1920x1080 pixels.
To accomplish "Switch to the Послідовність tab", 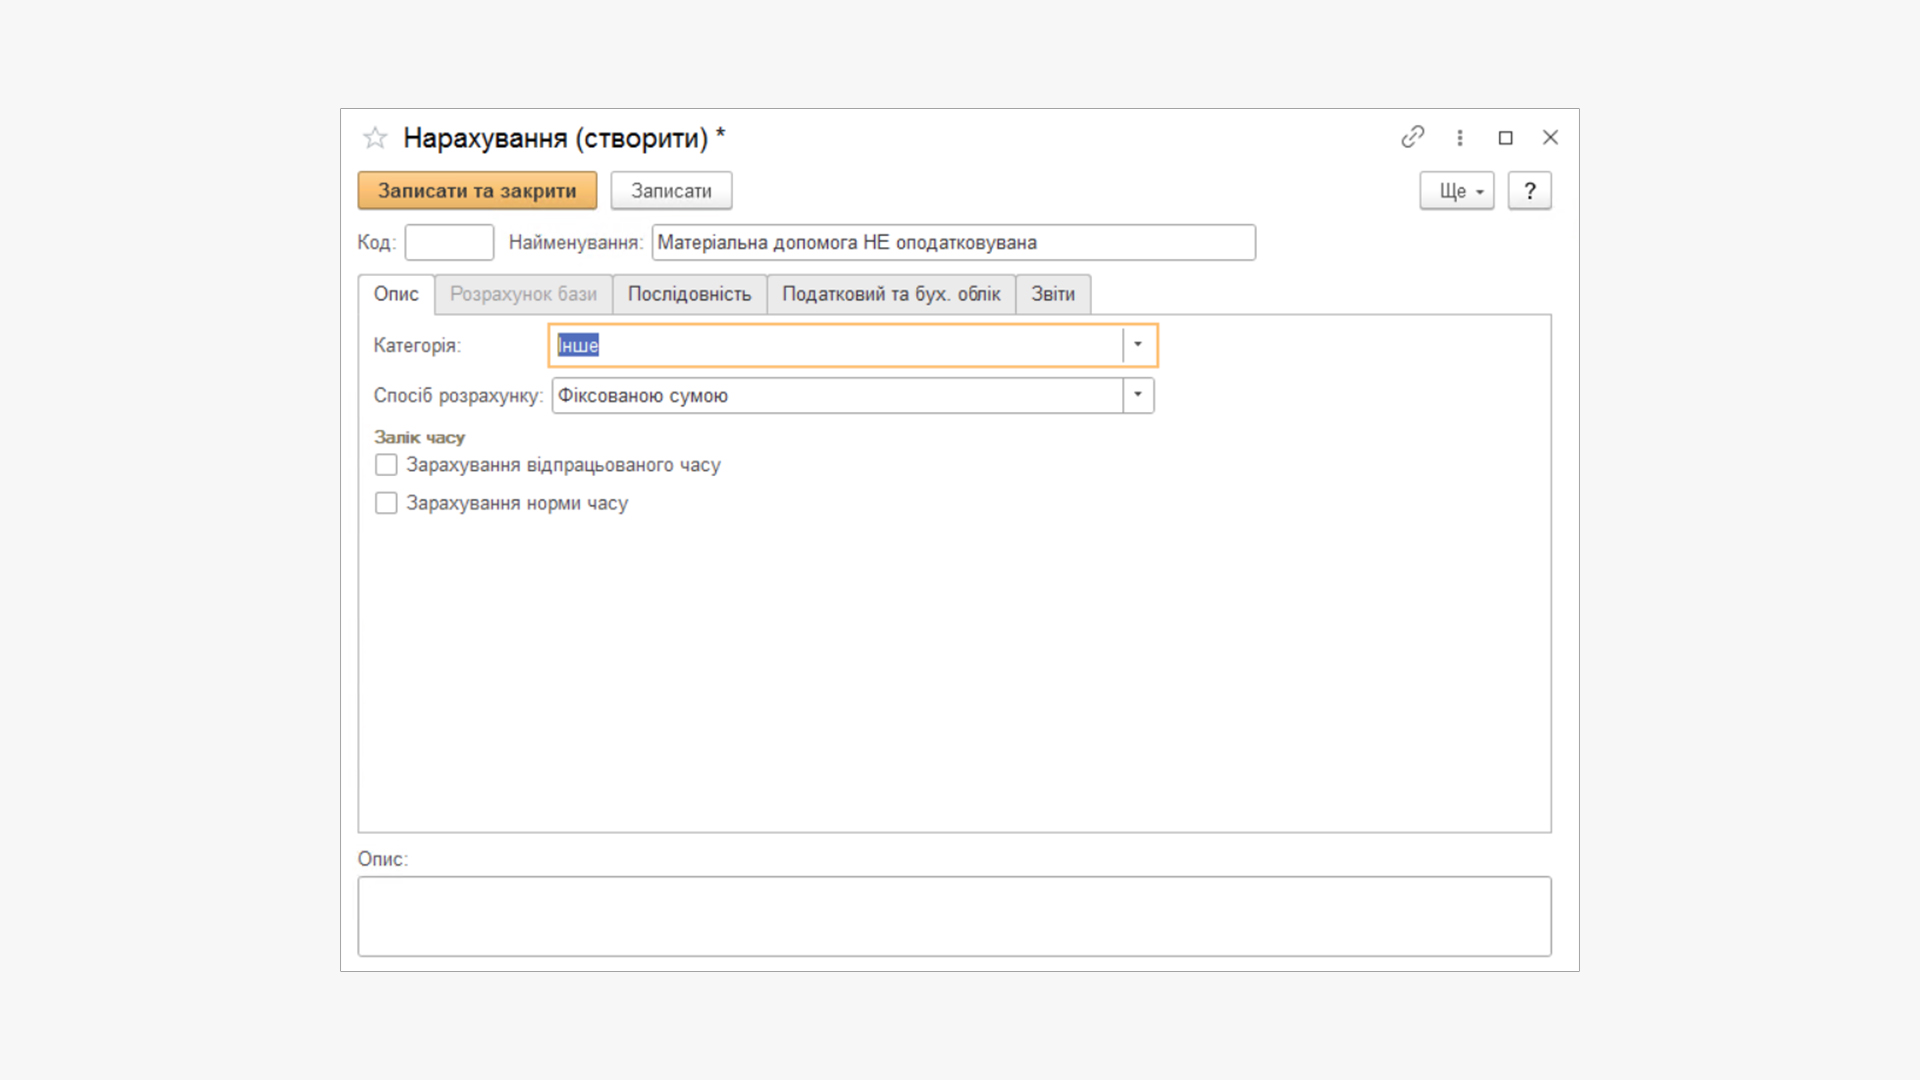I will (x=689, y=294).
